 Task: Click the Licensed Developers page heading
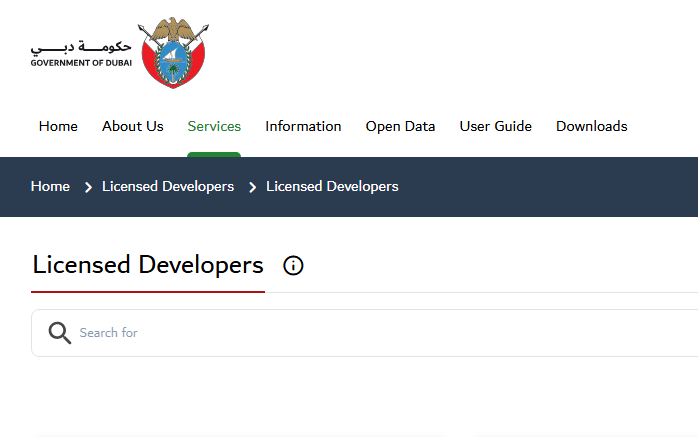[x=148, y=265]
